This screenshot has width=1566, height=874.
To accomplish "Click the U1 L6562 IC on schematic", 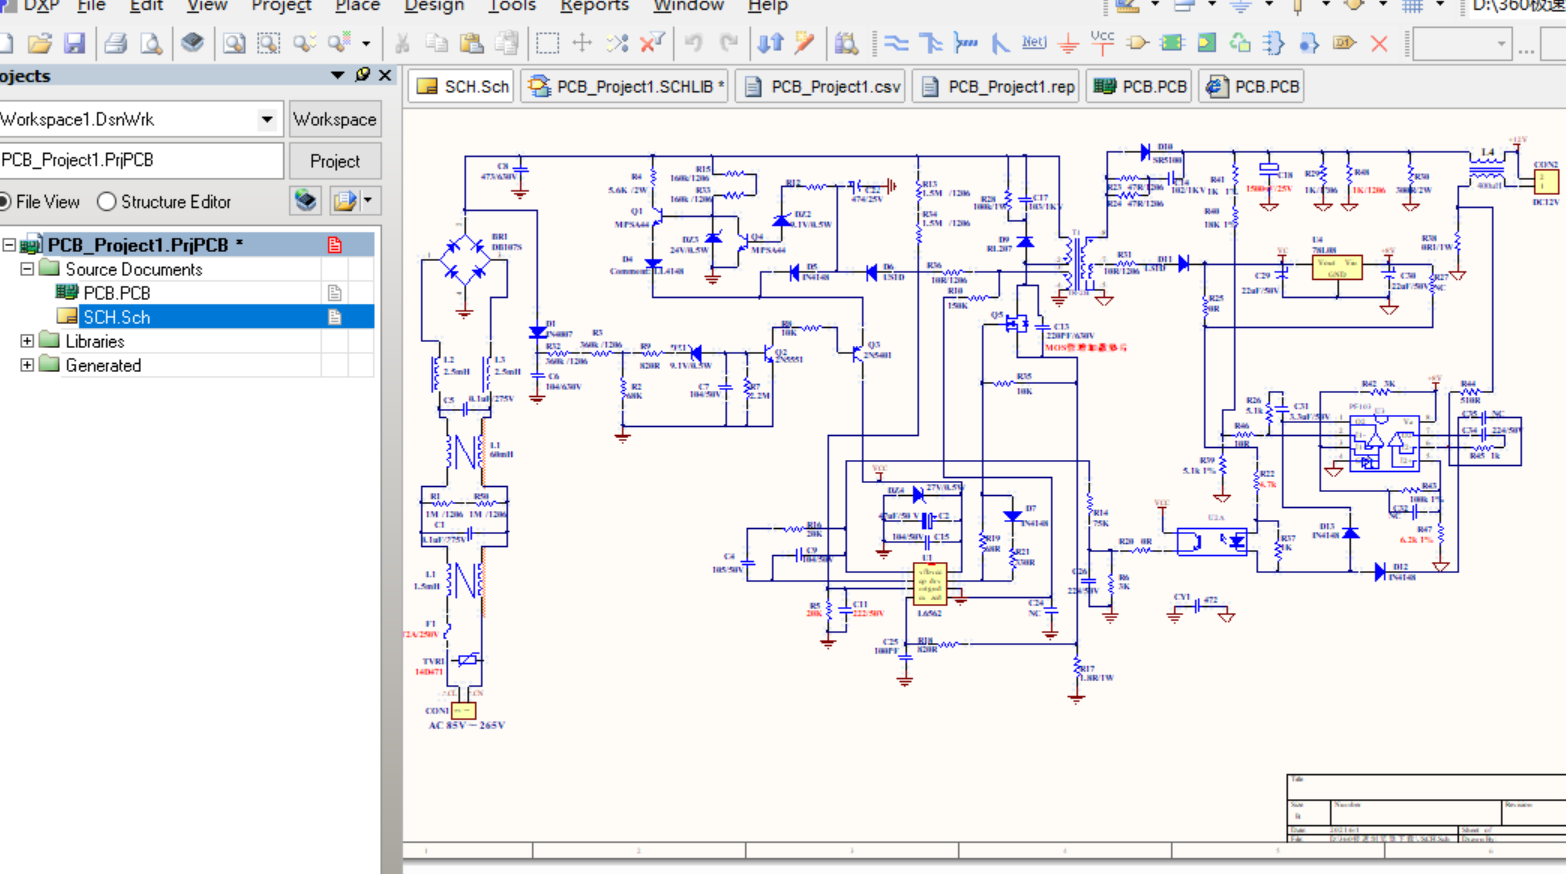I will [x=929, y=585].
